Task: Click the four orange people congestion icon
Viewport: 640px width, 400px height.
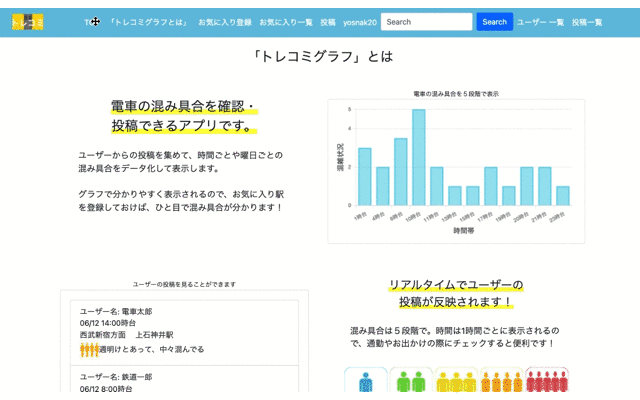Action: pyautogui.click(x=502, y=381)
